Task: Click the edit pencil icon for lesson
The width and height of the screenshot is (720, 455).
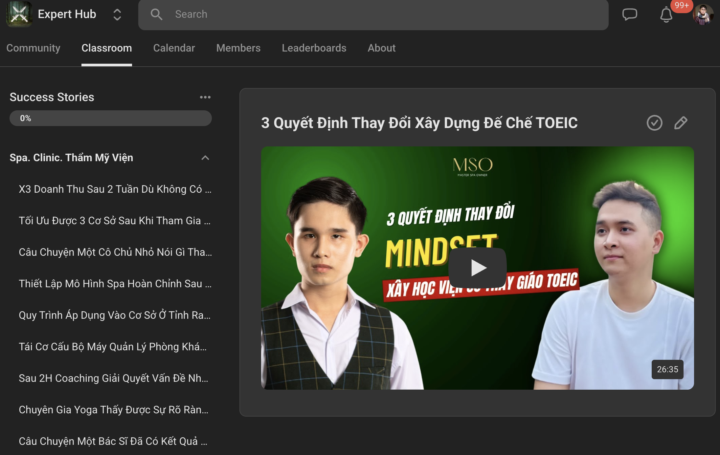Action: tap(681, 123)
